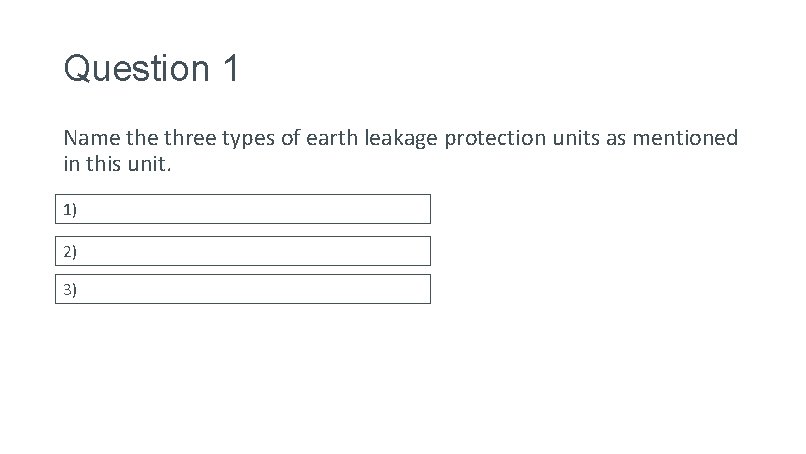Click the first answer input box
The height and width of the screenshot is (454, 806).
pos(242,209)
